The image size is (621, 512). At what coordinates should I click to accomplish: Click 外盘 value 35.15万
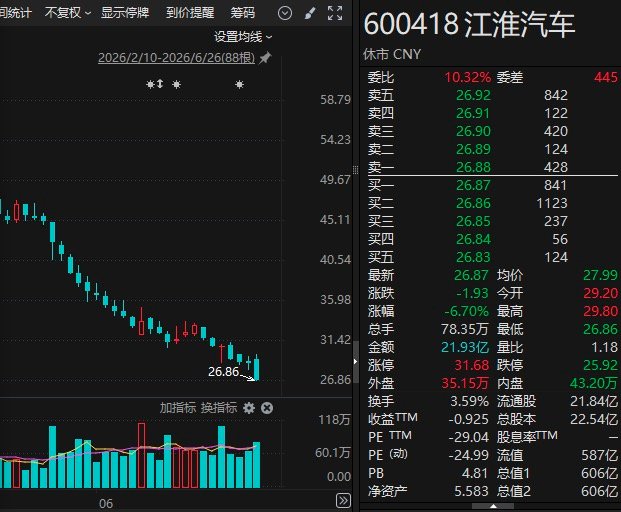pyautogui.click(x=465, y=383)
